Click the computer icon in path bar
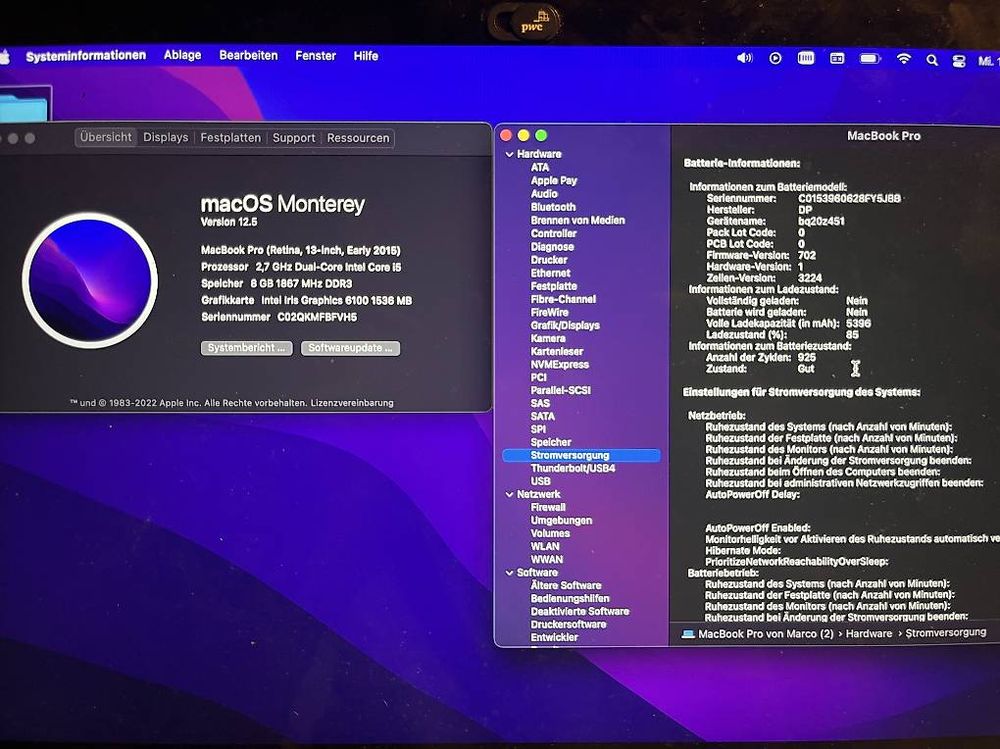Viewport: 1000px width, 749px height. click(688, 634)
